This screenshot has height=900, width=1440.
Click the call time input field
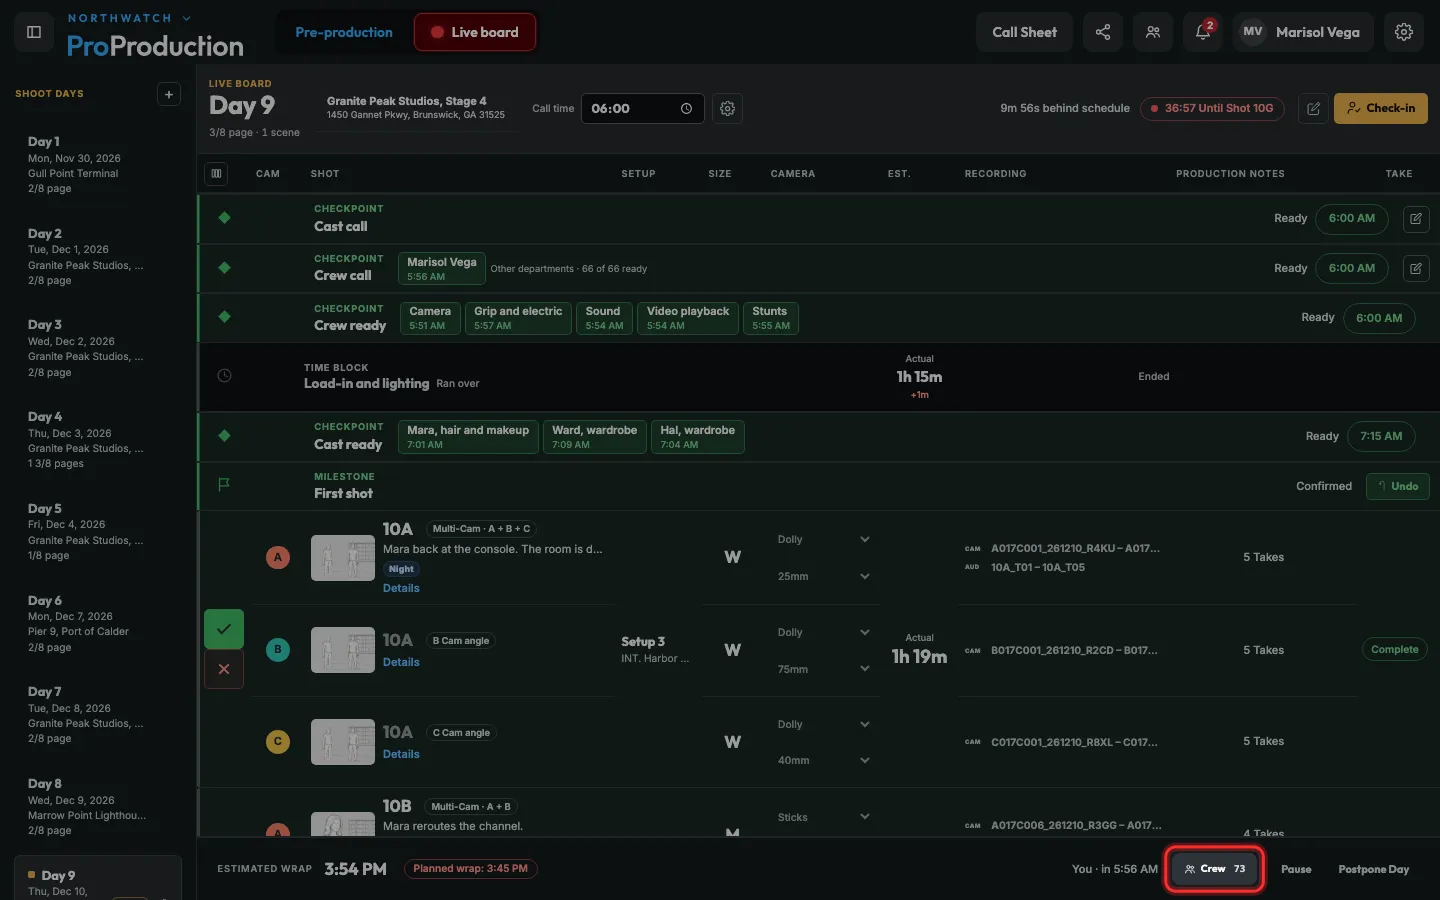coord(643,108)
